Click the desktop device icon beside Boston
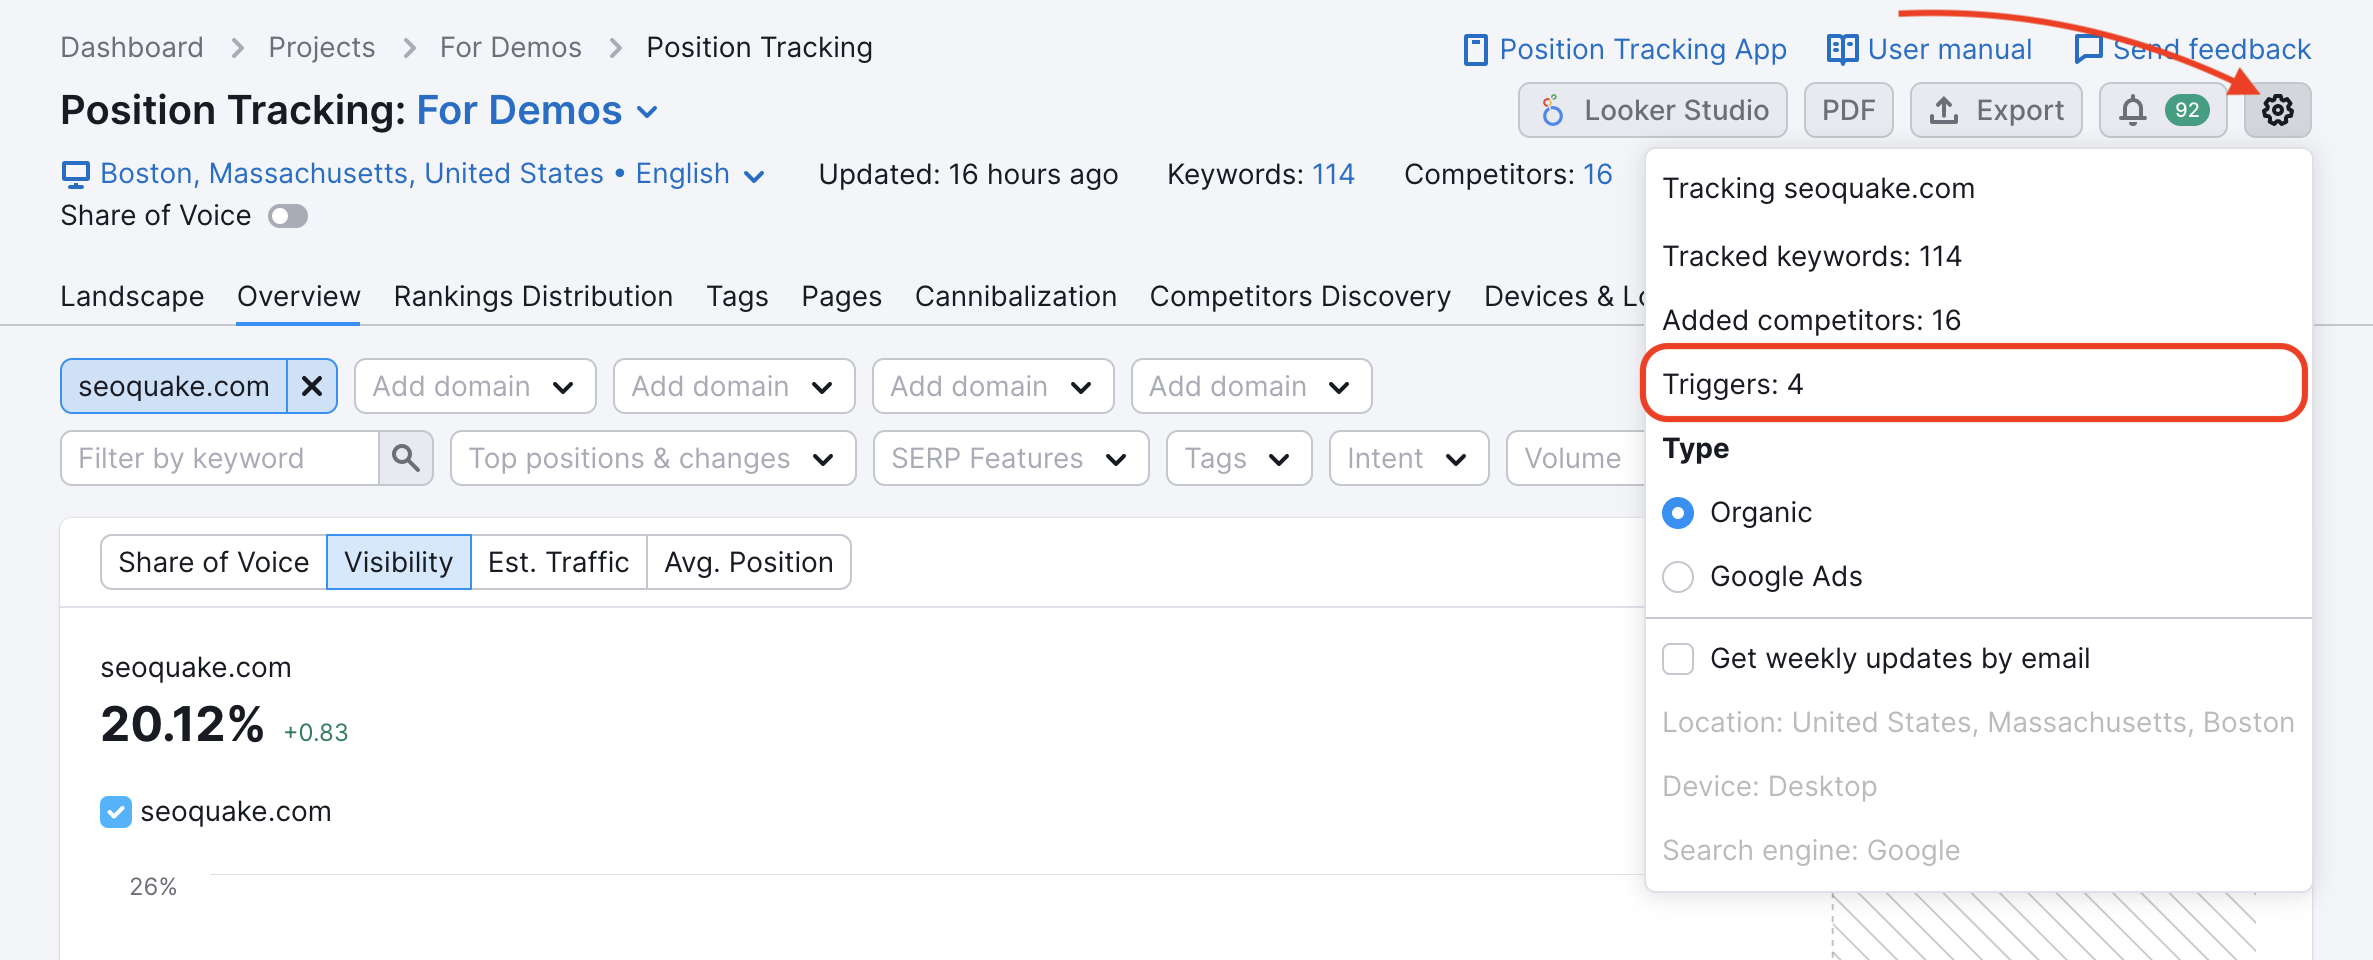This screenshot has width=2373, height=960. pos(75,175)
